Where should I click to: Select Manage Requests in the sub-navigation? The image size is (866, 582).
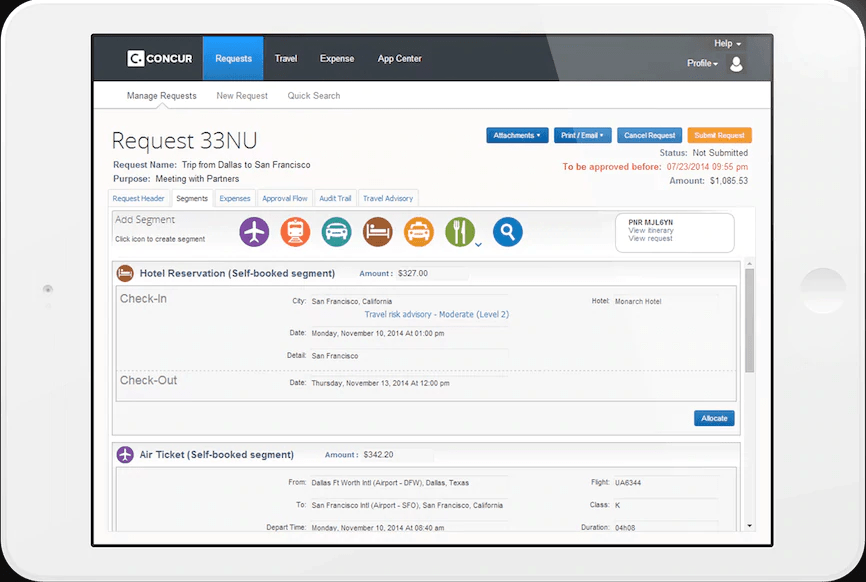(162, 96)
